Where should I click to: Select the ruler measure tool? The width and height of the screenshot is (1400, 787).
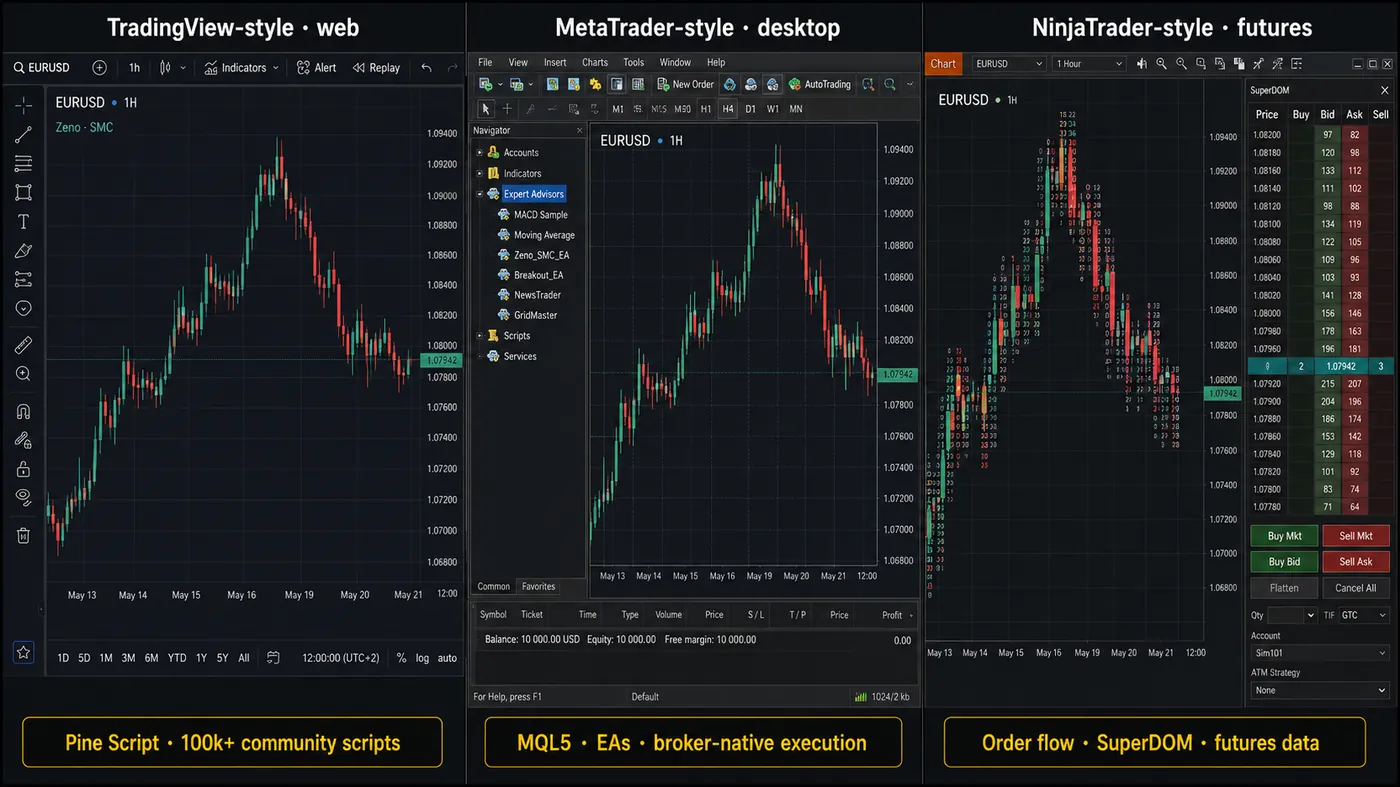tap(23, 345)
